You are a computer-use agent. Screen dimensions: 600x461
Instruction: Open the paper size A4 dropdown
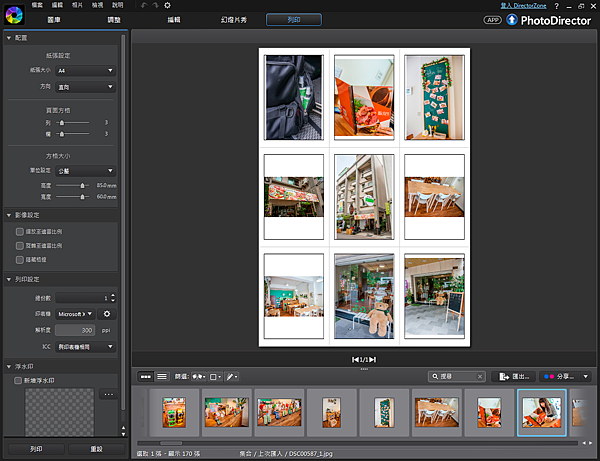[x=86, y=71]
